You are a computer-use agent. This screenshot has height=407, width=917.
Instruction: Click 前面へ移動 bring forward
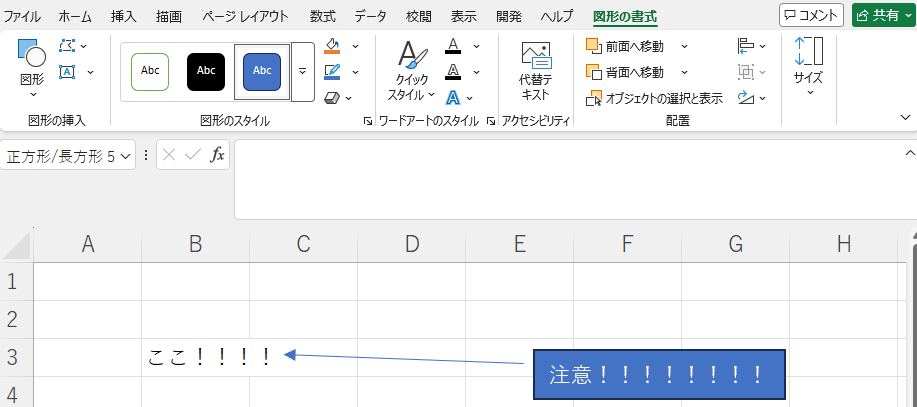[625, 46]
